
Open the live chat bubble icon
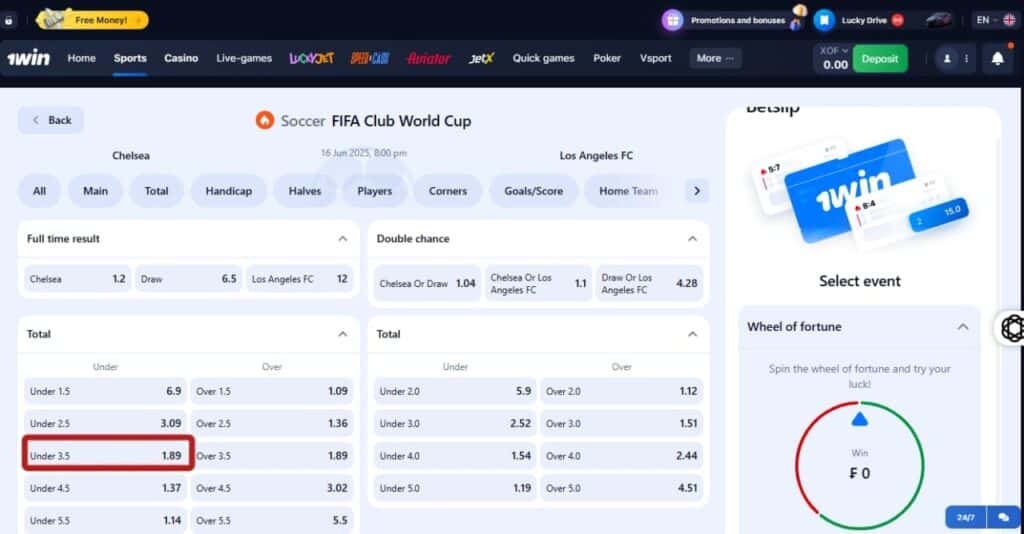(x=1004, y=517)
